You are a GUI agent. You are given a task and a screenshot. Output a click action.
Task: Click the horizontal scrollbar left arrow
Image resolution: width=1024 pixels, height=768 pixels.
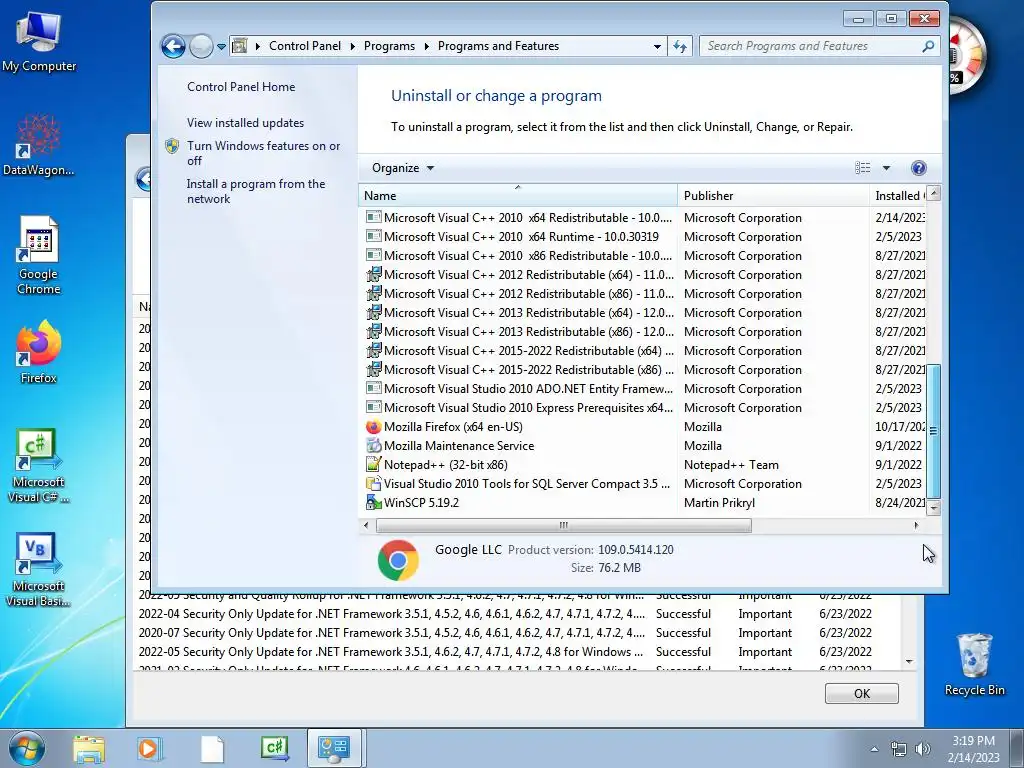[366, 525]
